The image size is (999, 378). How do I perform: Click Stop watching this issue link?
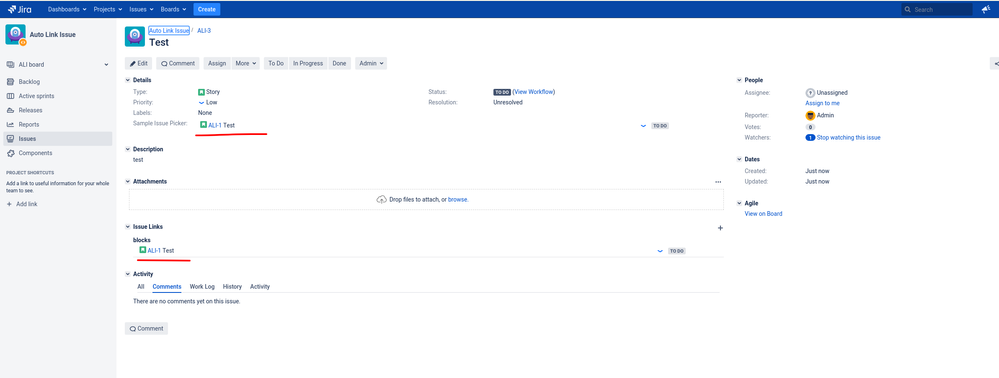coord(849,138)
